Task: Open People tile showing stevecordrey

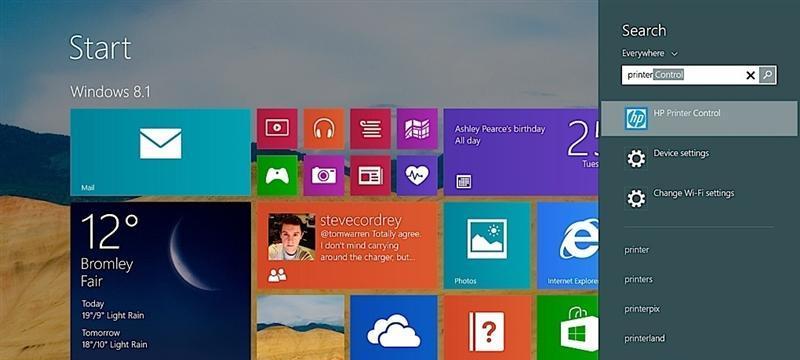Action: click(x=348, y=246)
